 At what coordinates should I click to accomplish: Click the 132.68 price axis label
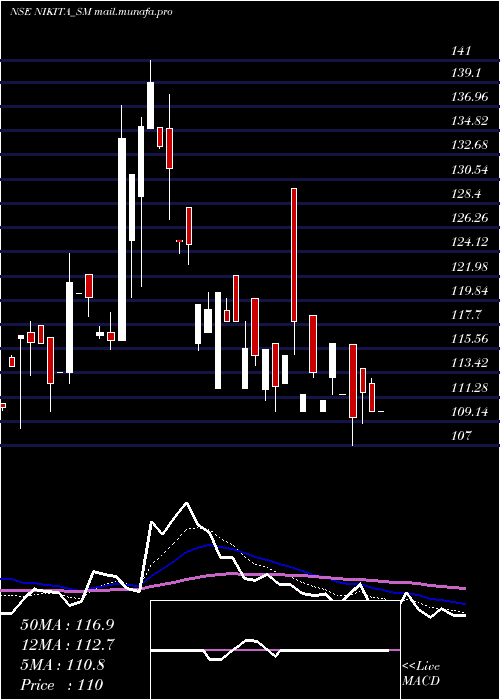point(470,145)
